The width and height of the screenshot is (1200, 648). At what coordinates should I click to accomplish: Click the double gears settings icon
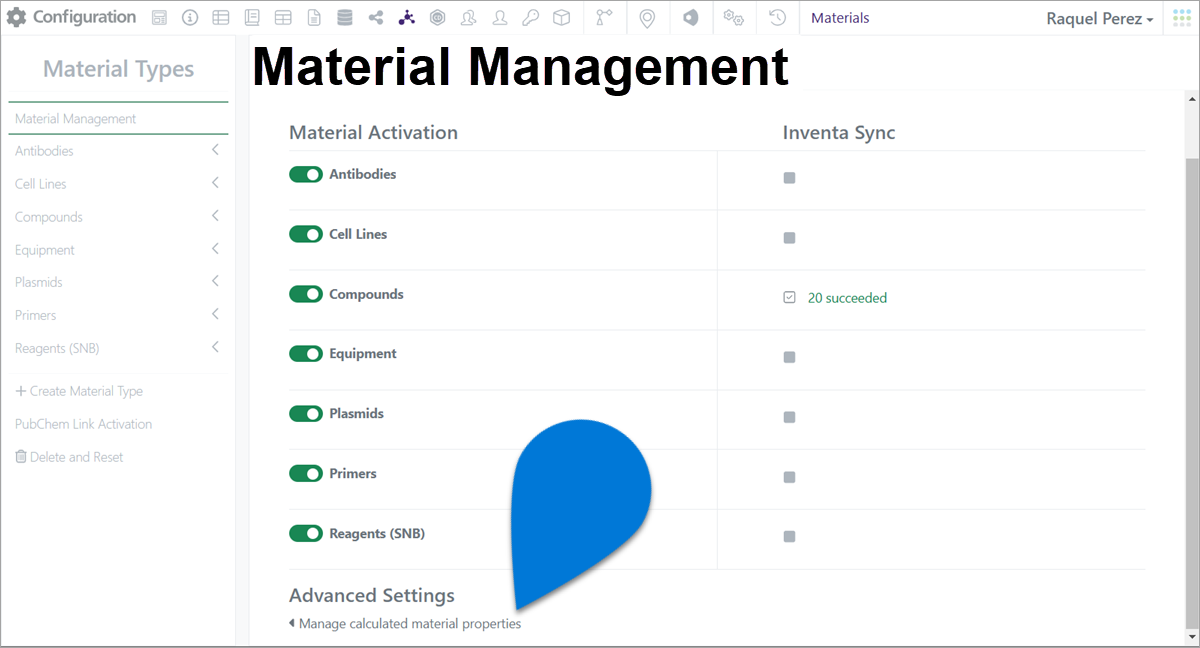click(734, 18)
